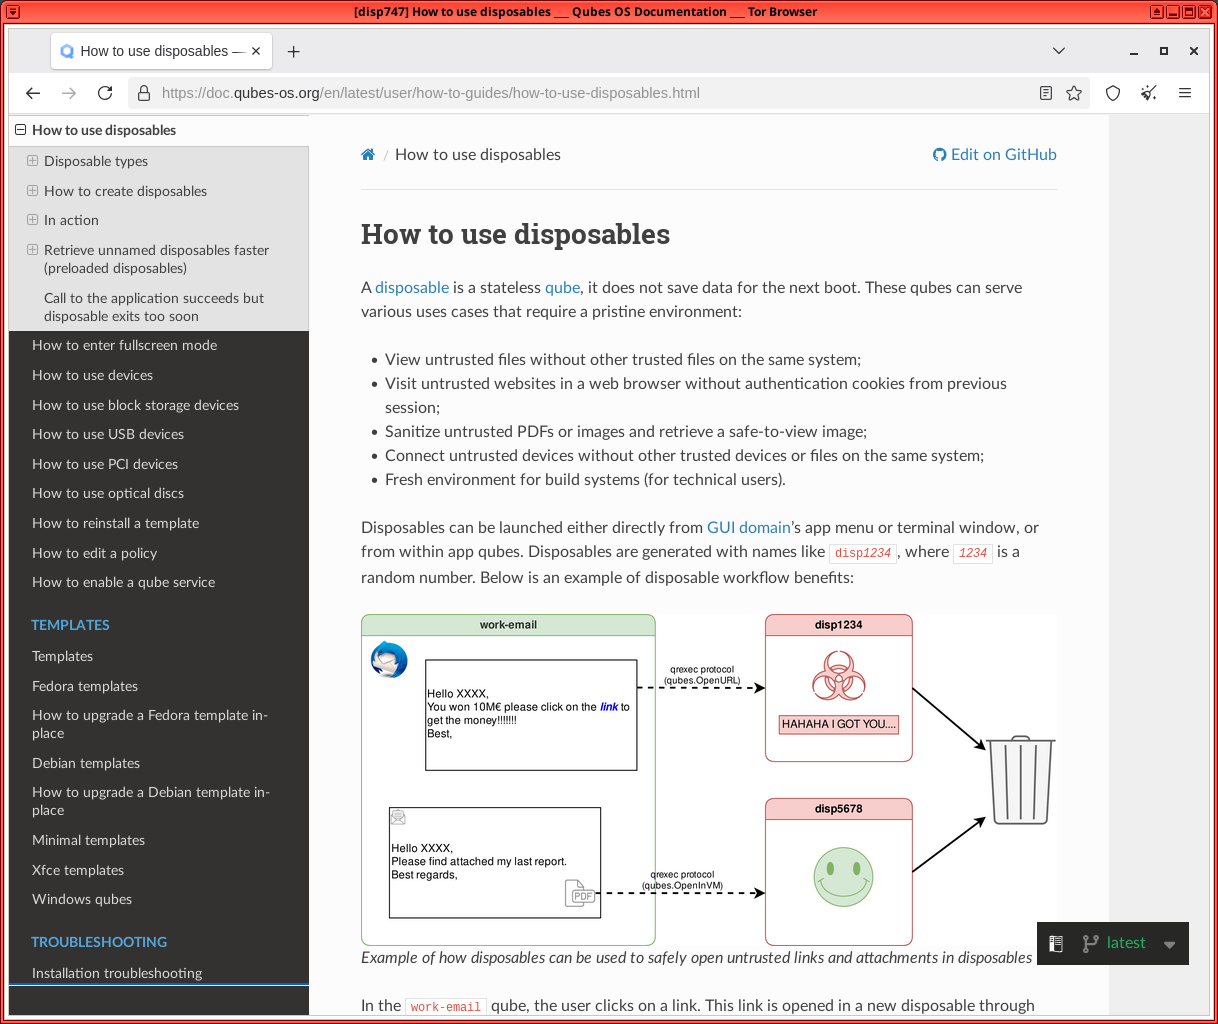Expand the Disposable types section
This screenshot has width=1218, height=1024.
[33, 161]
